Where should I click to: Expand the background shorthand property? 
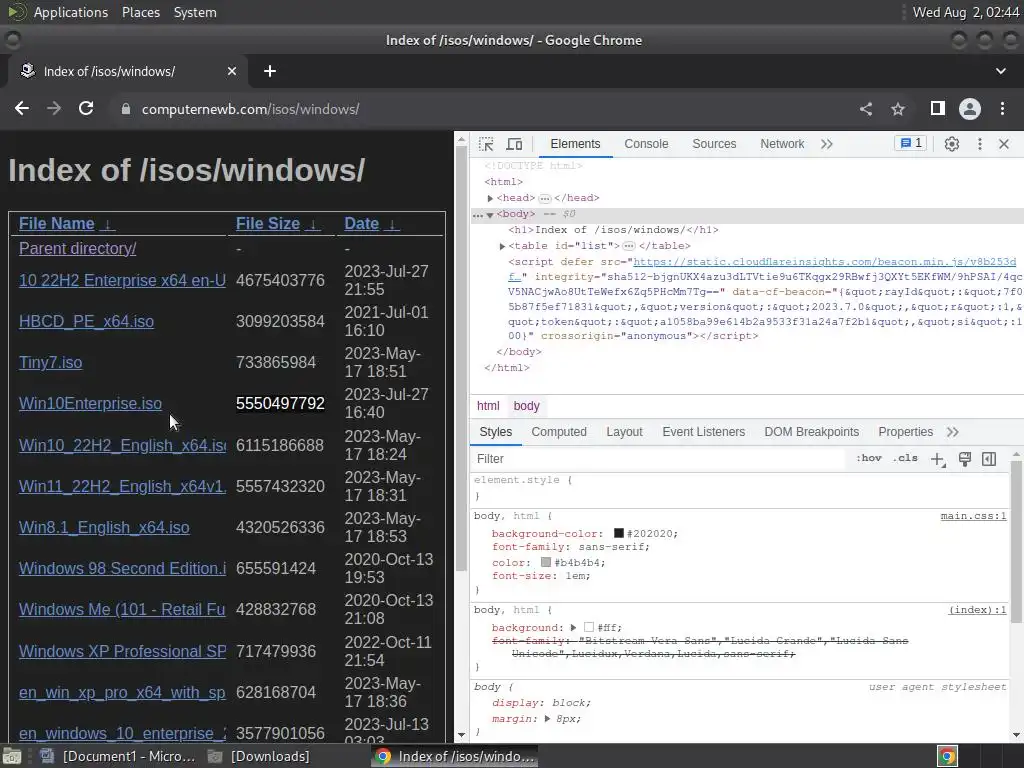click(573, 628)
